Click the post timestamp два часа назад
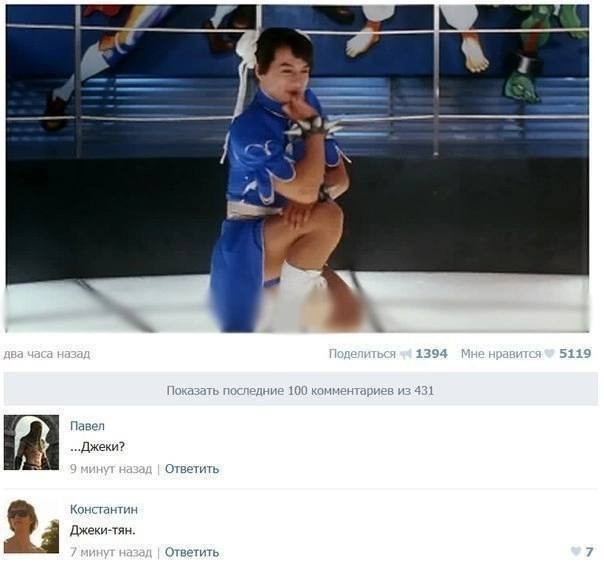Viewport: 604px width, 566px height. point(47,353)
